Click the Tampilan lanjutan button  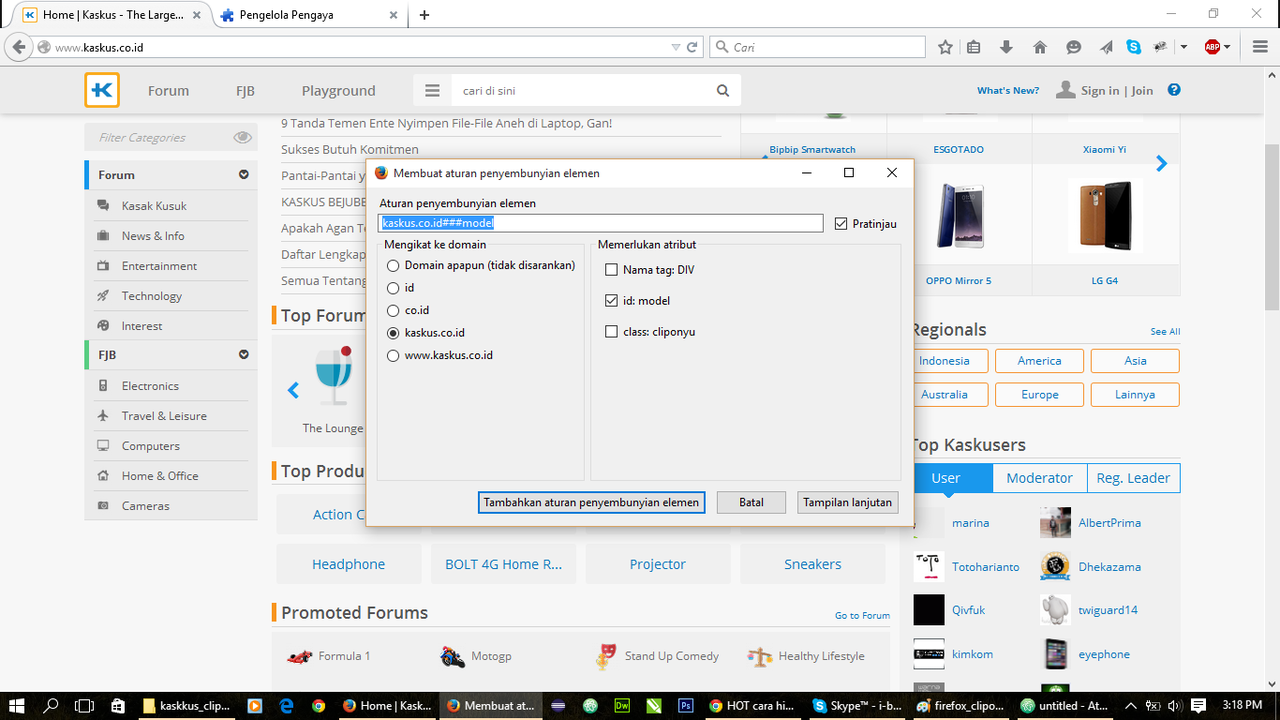tap(848, 502)
